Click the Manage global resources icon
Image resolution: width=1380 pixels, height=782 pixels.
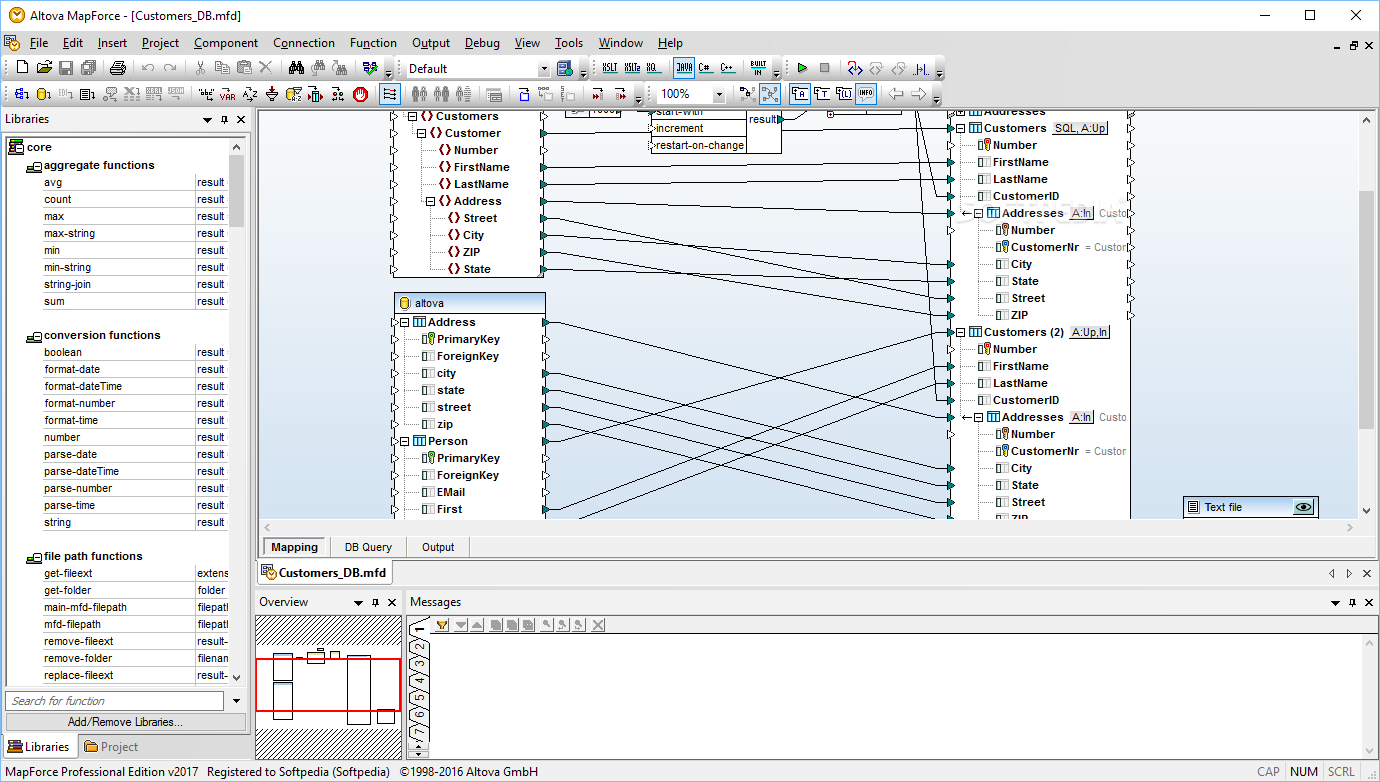point(564,68)
